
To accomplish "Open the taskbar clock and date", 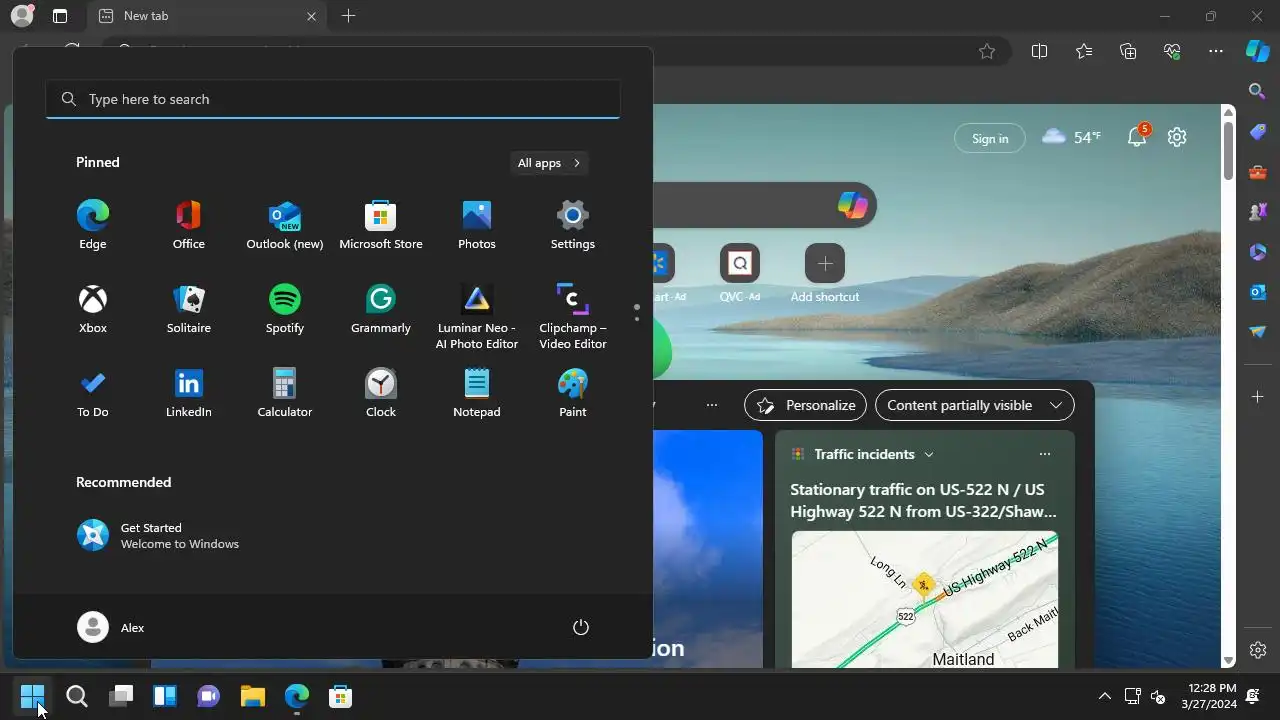I will (1208, 696).
